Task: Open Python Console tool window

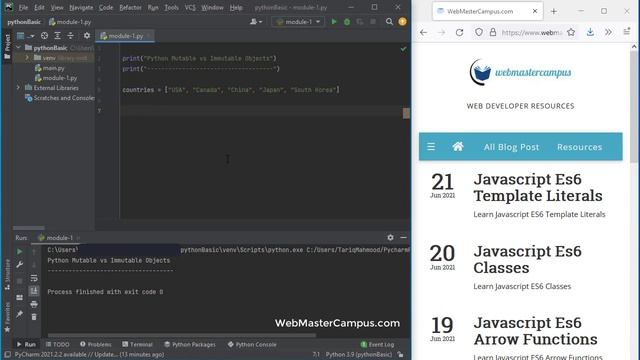Action: (252, 344)
